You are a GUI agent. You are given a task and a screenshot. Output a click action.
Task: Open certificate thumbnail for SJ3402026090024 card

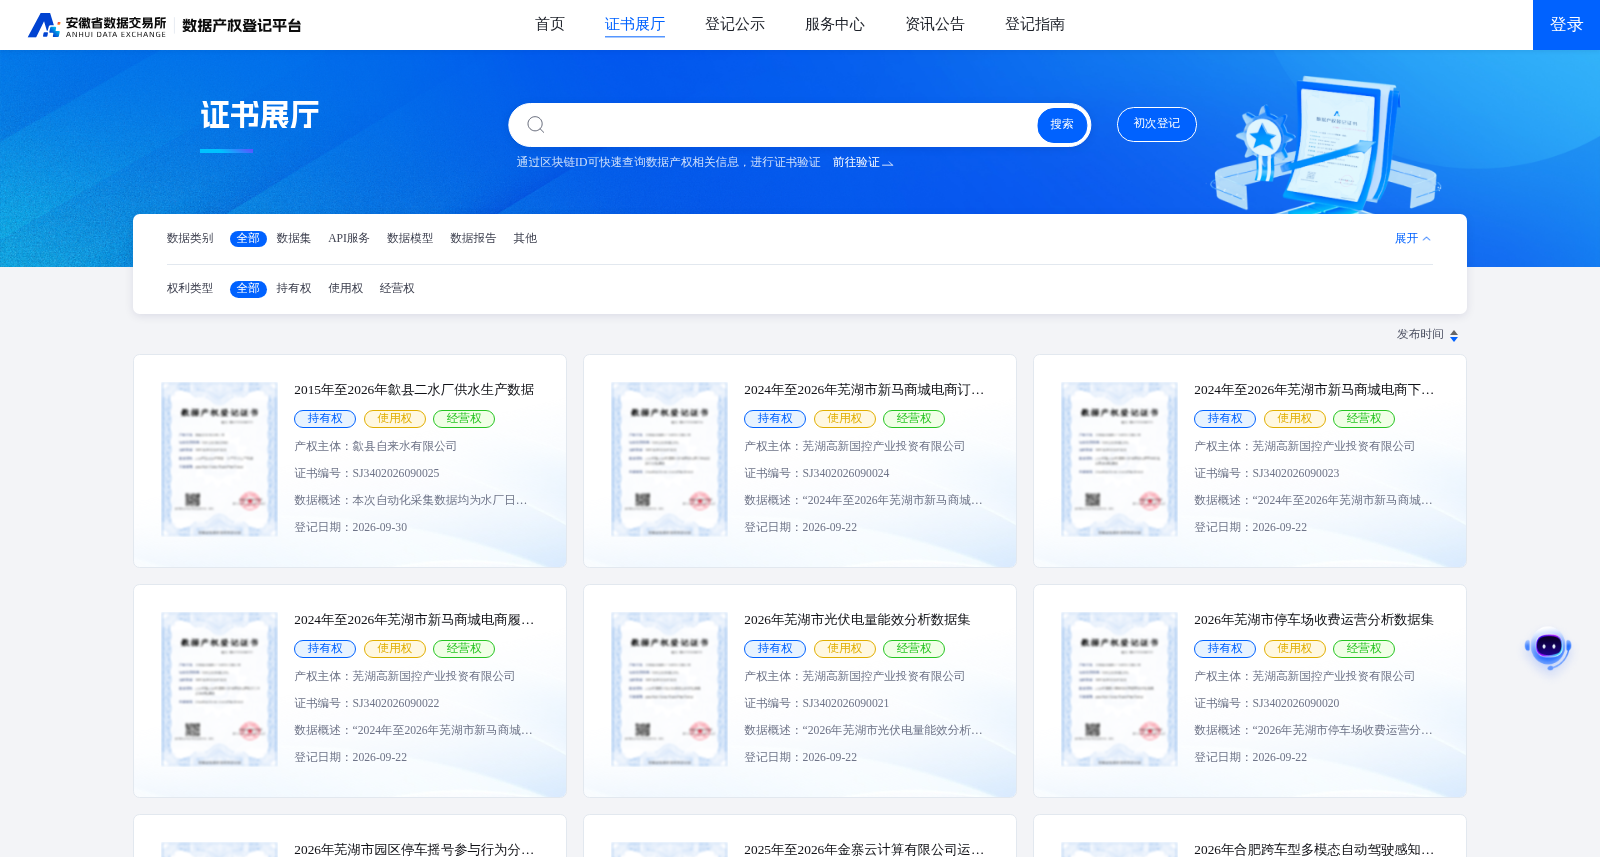pos(670,459)
